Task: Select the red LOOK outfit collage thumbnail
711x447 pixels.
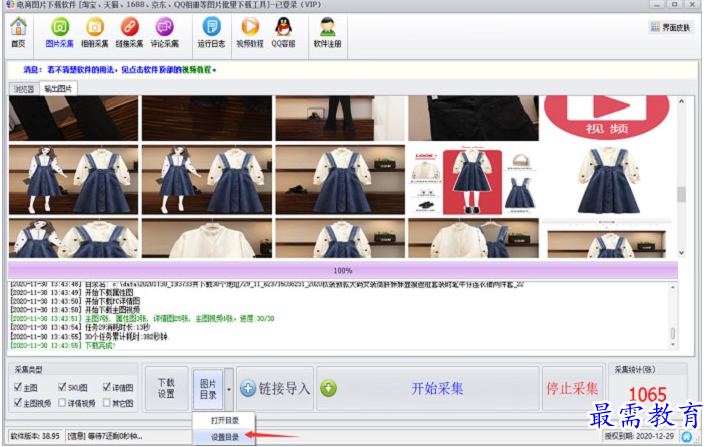Action: (x=473, y=180)
